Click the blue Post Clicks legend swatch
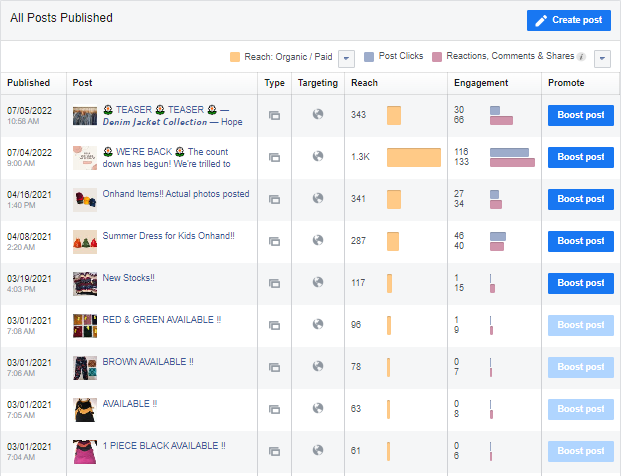 click(369, 57)
